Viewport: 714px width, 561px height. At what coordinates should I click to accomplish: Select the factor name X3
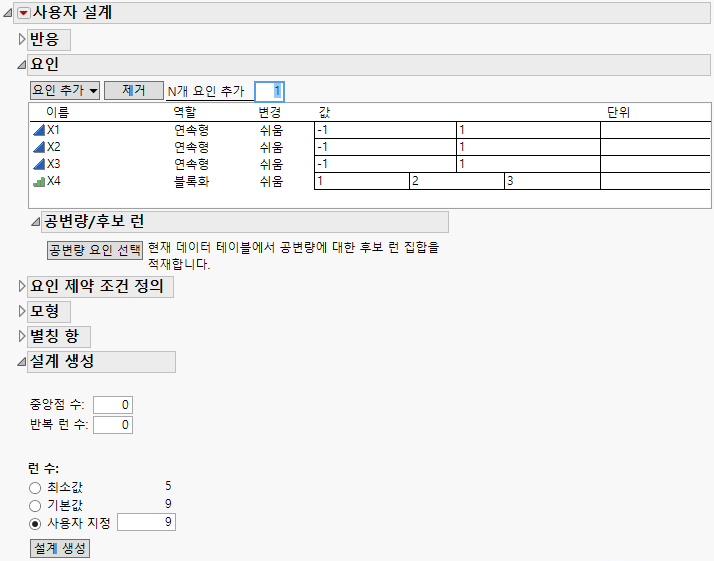53,164
